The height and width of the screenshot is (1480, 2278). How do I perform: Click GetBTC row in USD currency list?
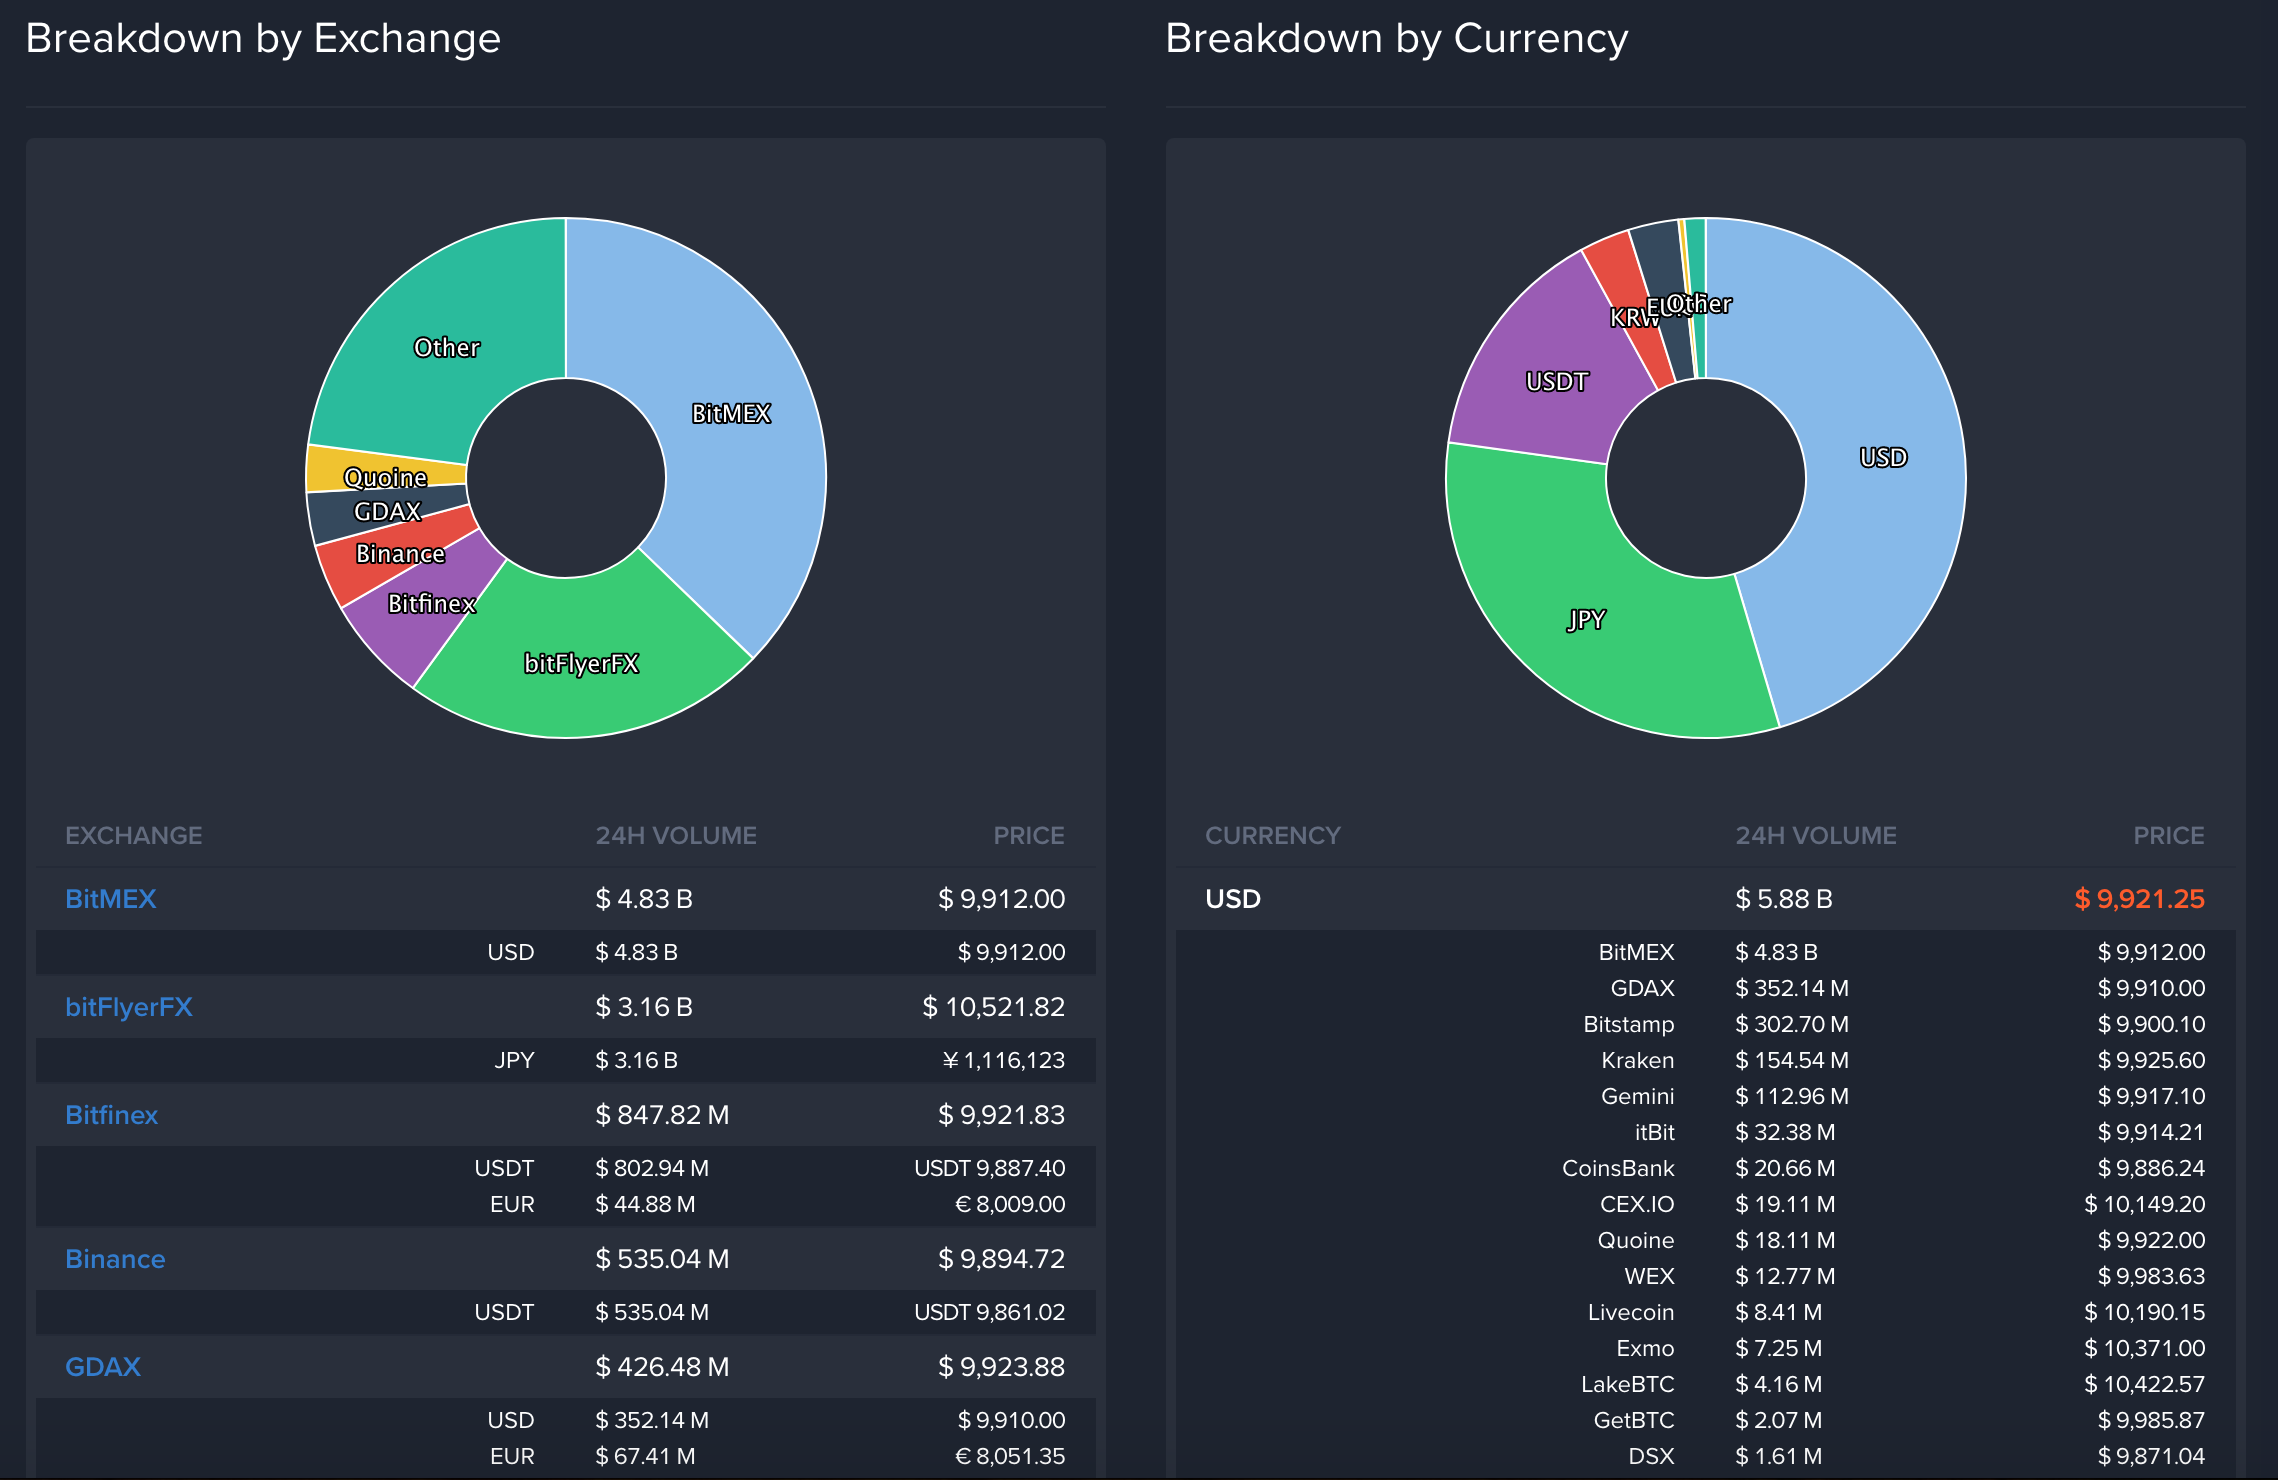(1706, 1420)
